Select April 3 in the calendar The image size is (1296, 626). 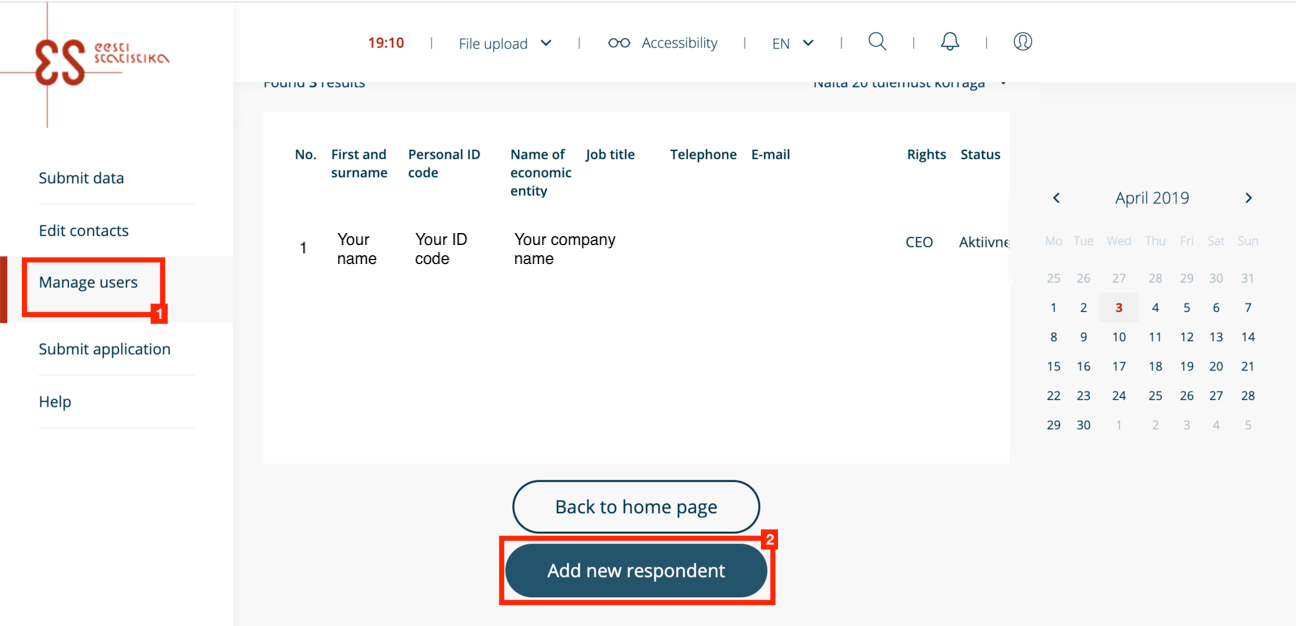pyautogui.click(x=1119, y=307)
